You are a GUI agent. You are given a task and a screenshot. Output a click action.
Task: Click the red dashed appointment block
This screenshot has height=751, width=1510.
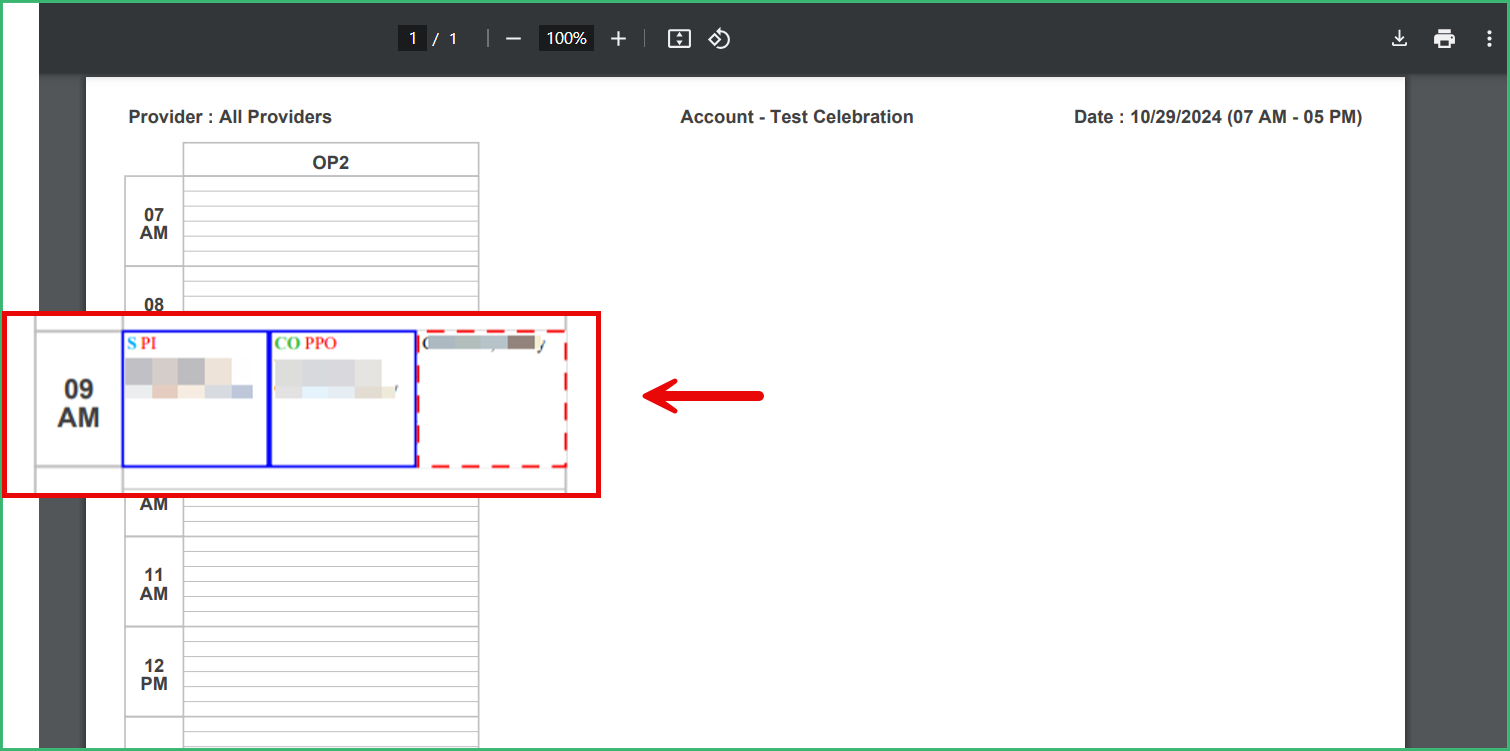(492, 399)
